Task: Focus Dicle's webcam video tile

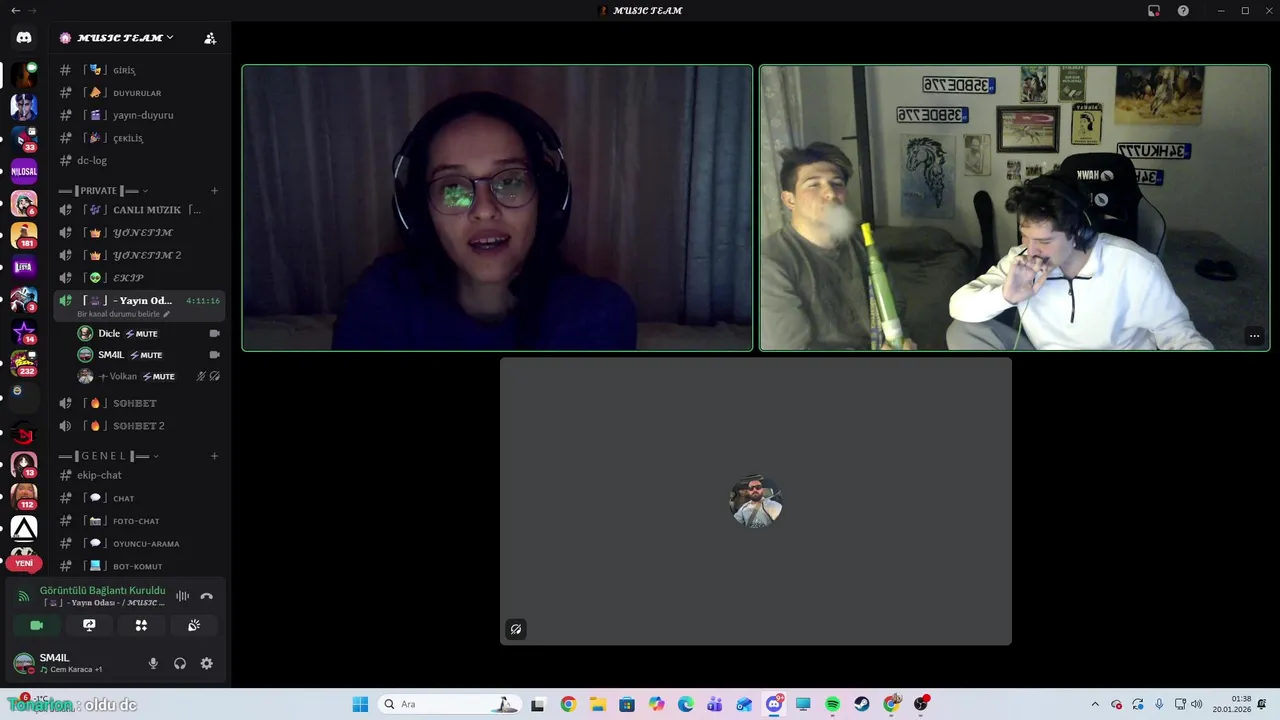Action: [x=497, y=208]
